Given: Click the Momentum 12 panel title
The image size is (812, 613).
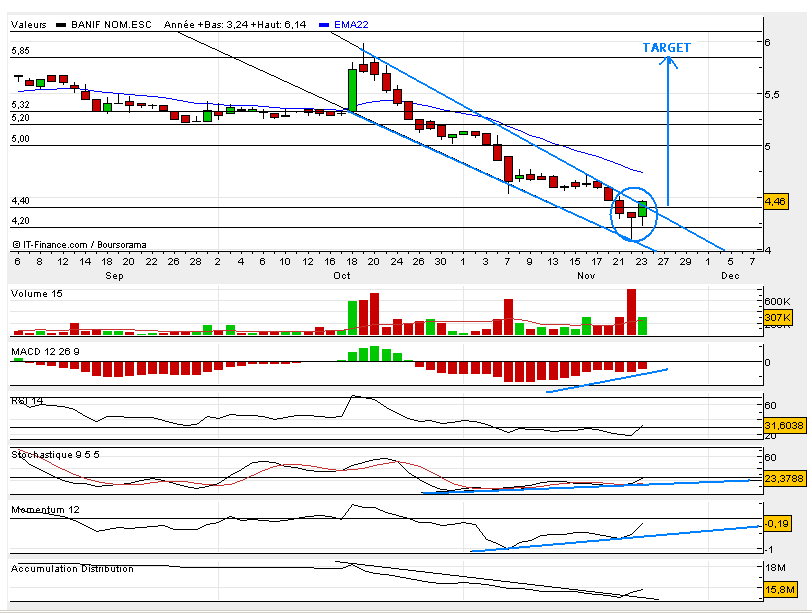Looking at the screenshot, I should pyautogui.click(x=46, y=509).
